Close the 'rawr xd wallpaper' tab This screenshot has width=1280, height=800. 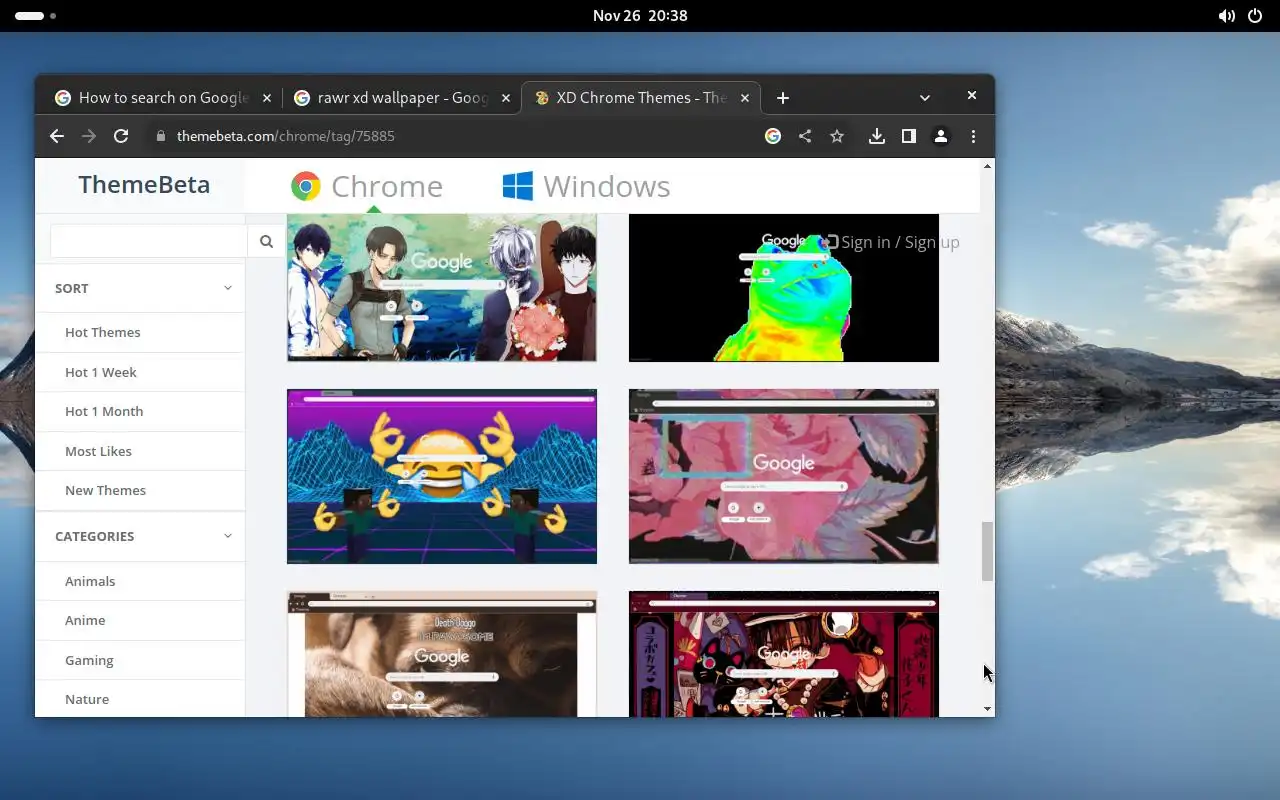[x=506, y=98]
